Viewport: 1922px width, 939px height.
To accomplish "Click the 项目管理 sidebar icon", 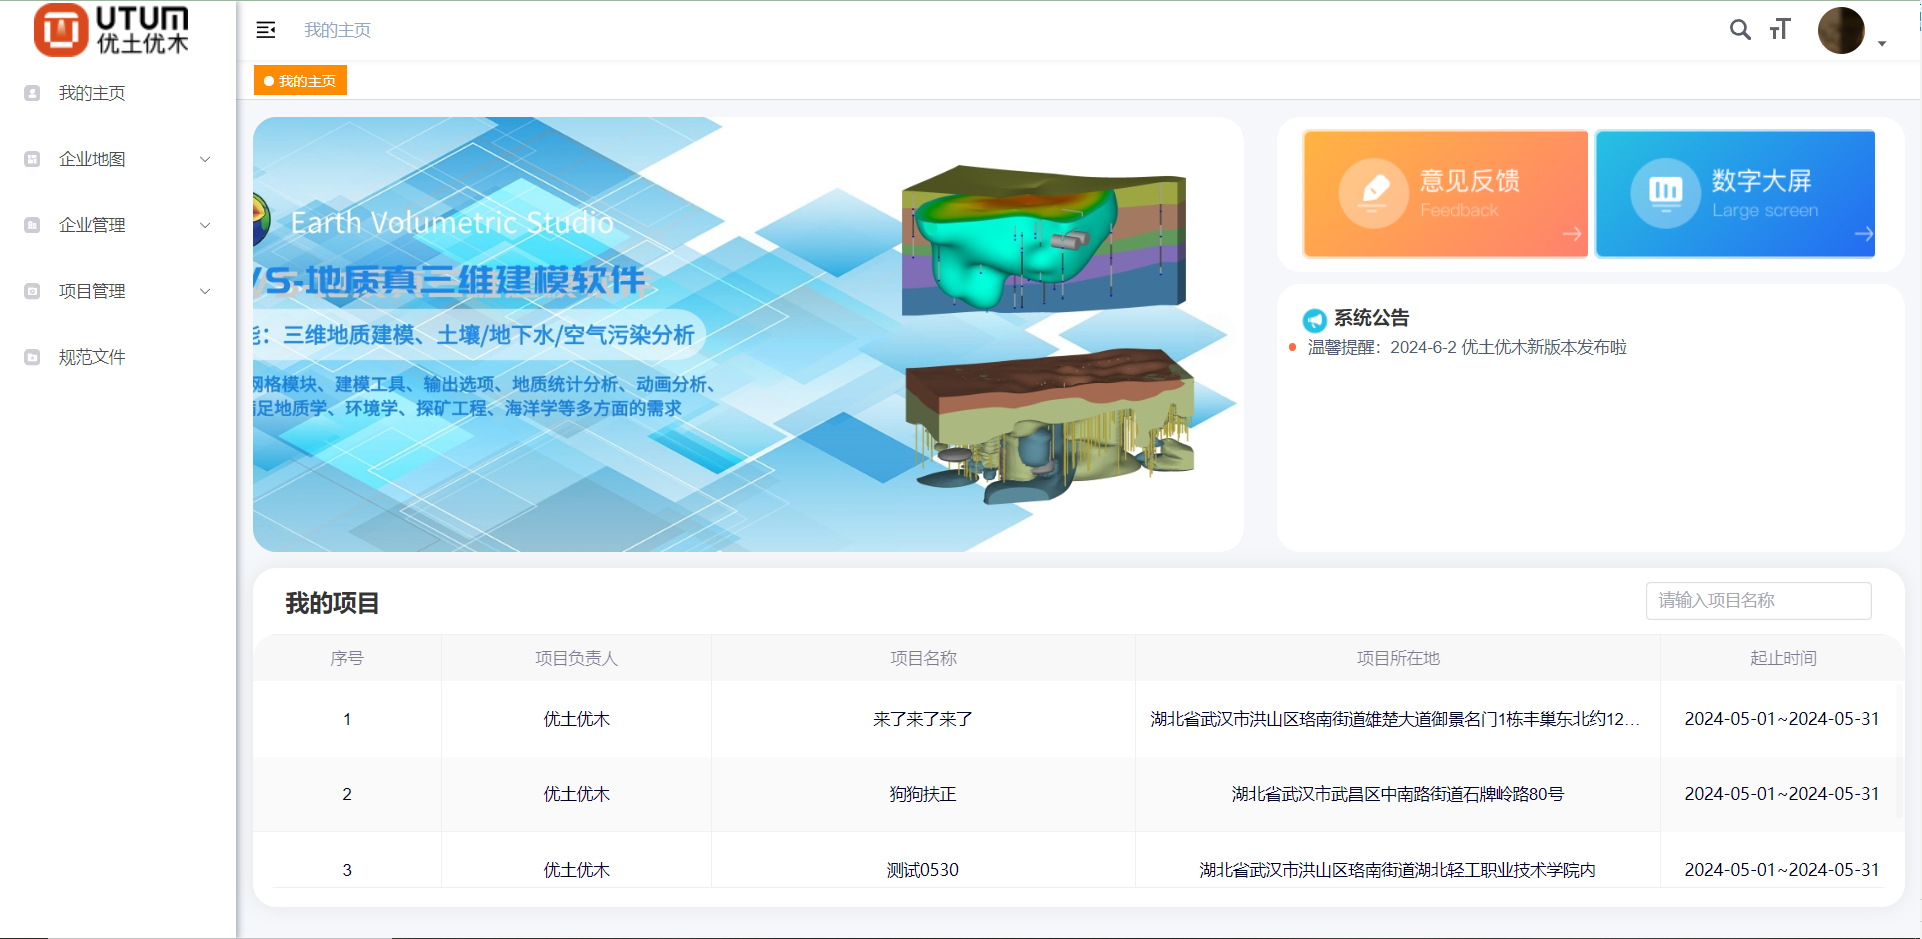I will coord(32,291).
